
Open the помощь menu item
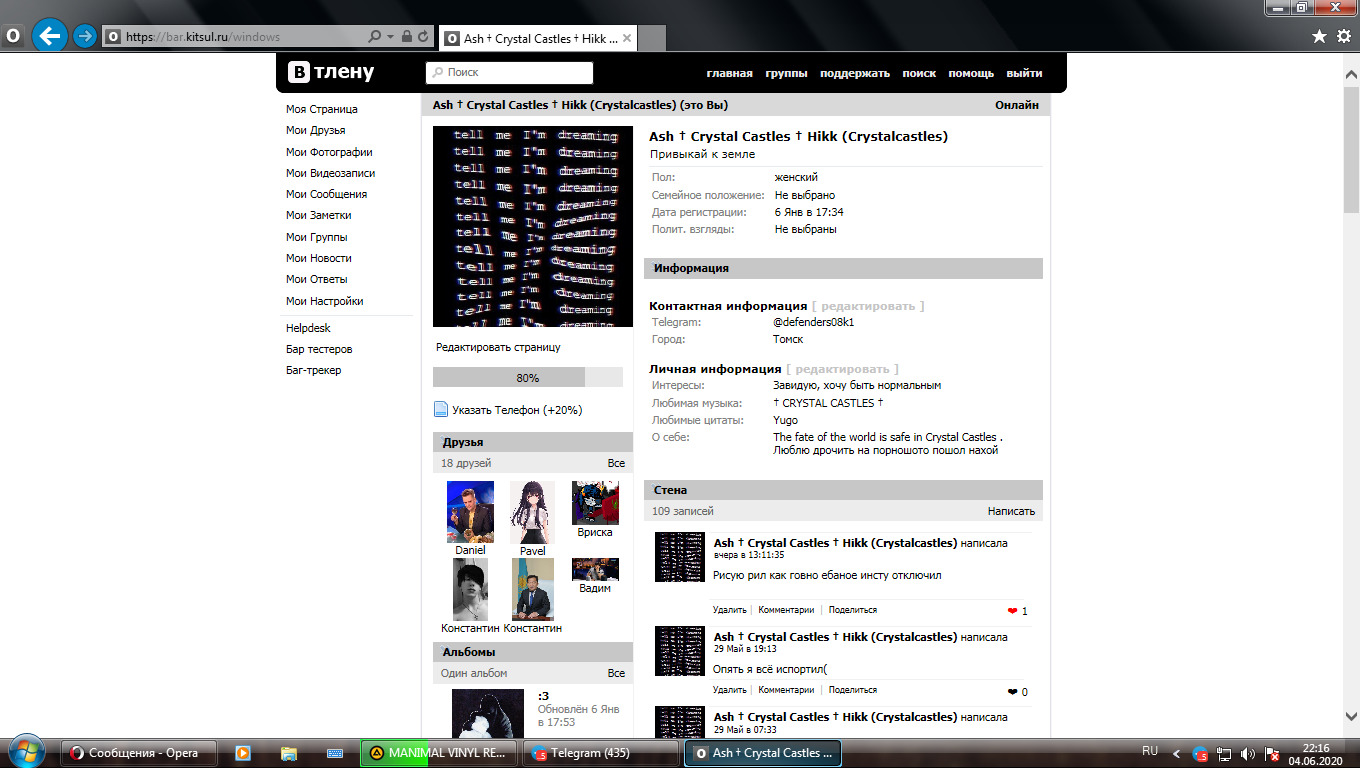pyautogui.click(x=971, y=73)
